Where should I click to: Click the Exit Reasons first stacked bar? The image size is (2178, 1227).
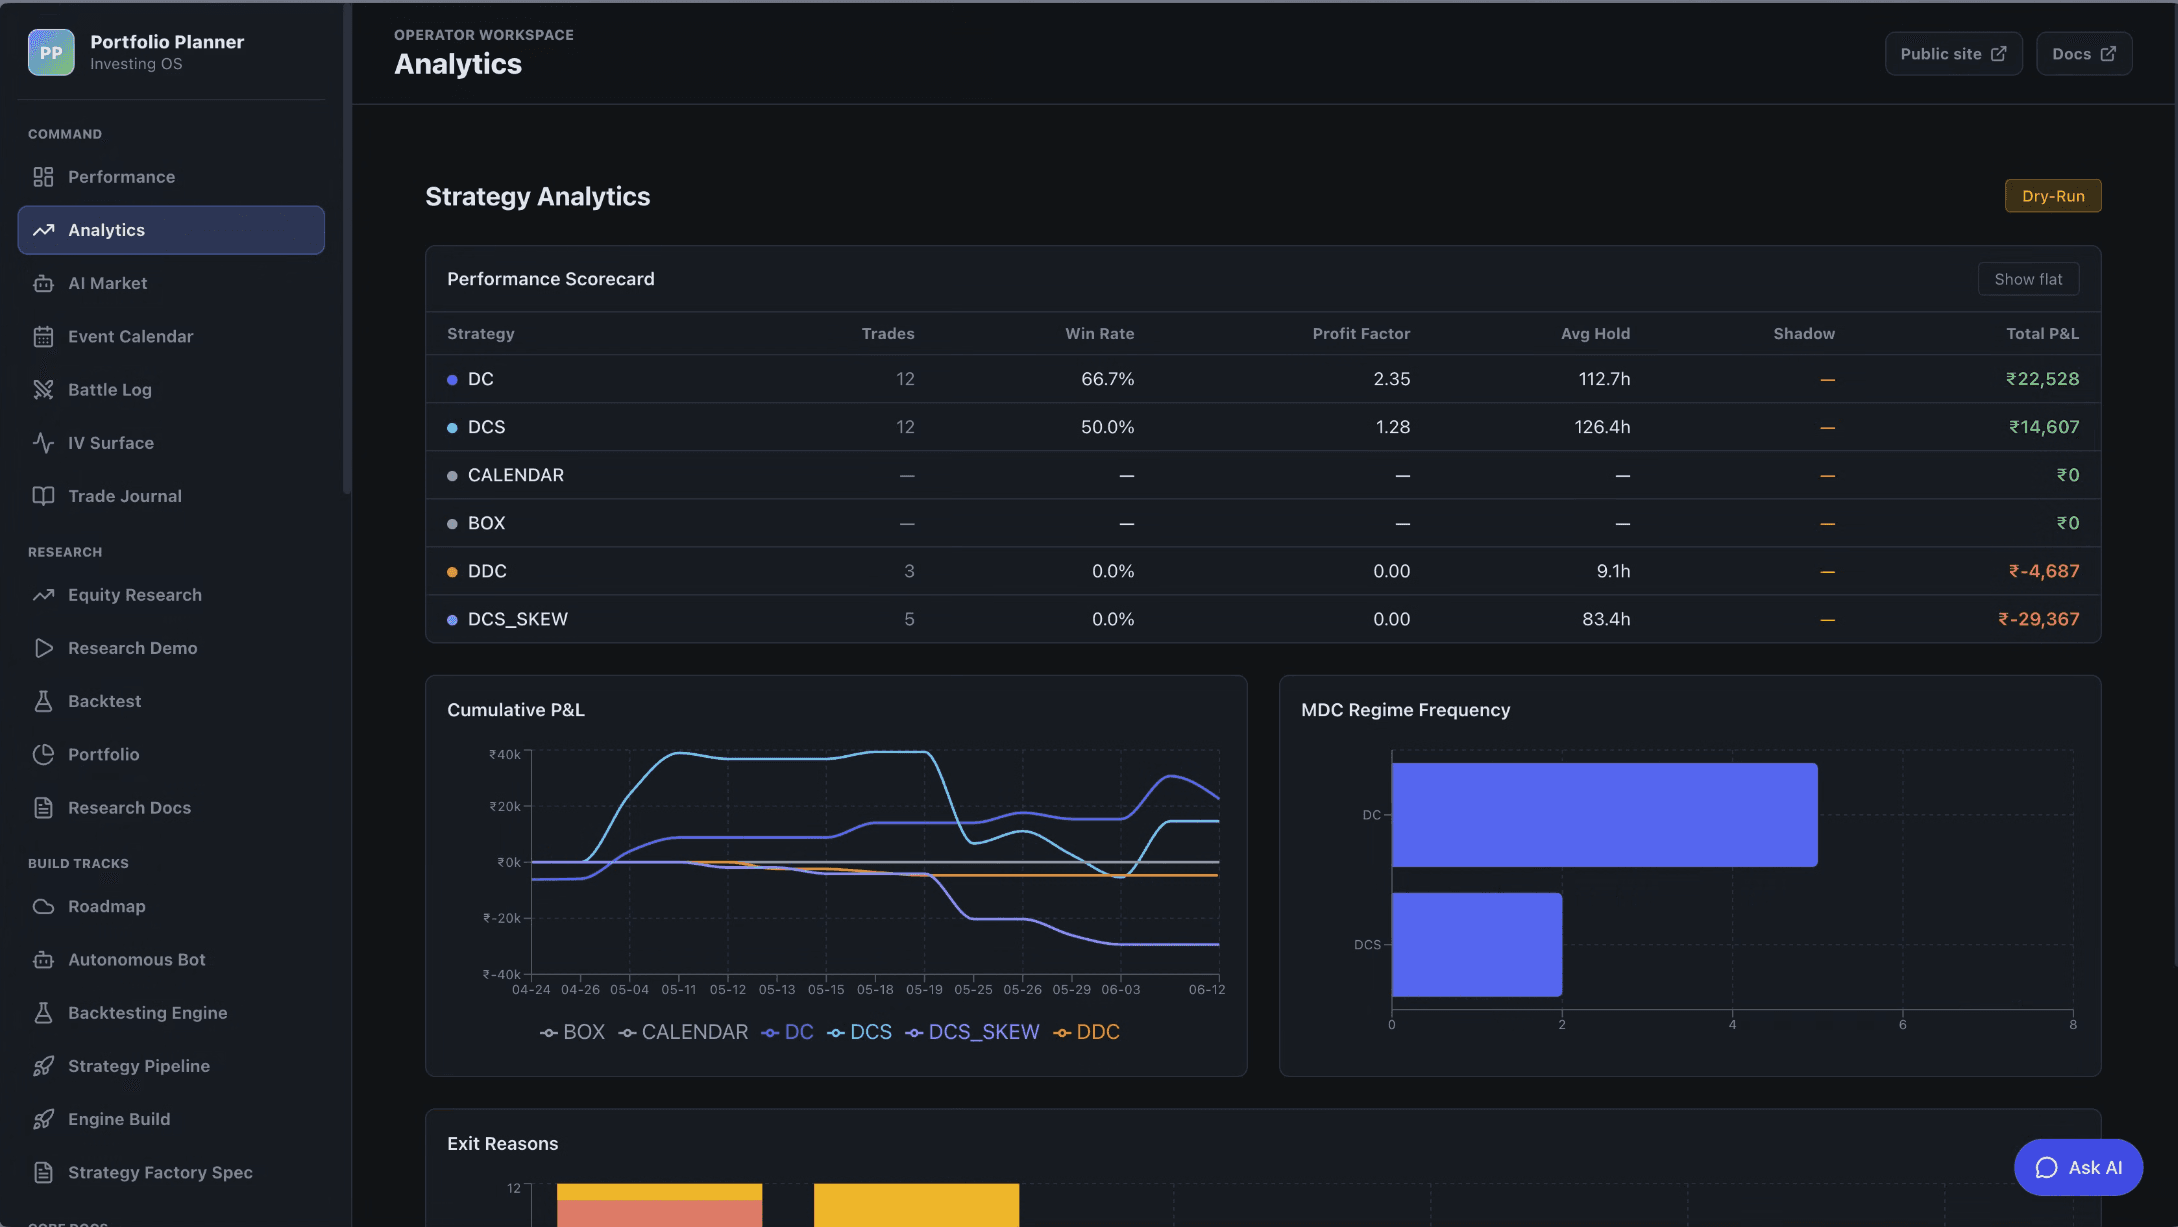(659, 1205)
